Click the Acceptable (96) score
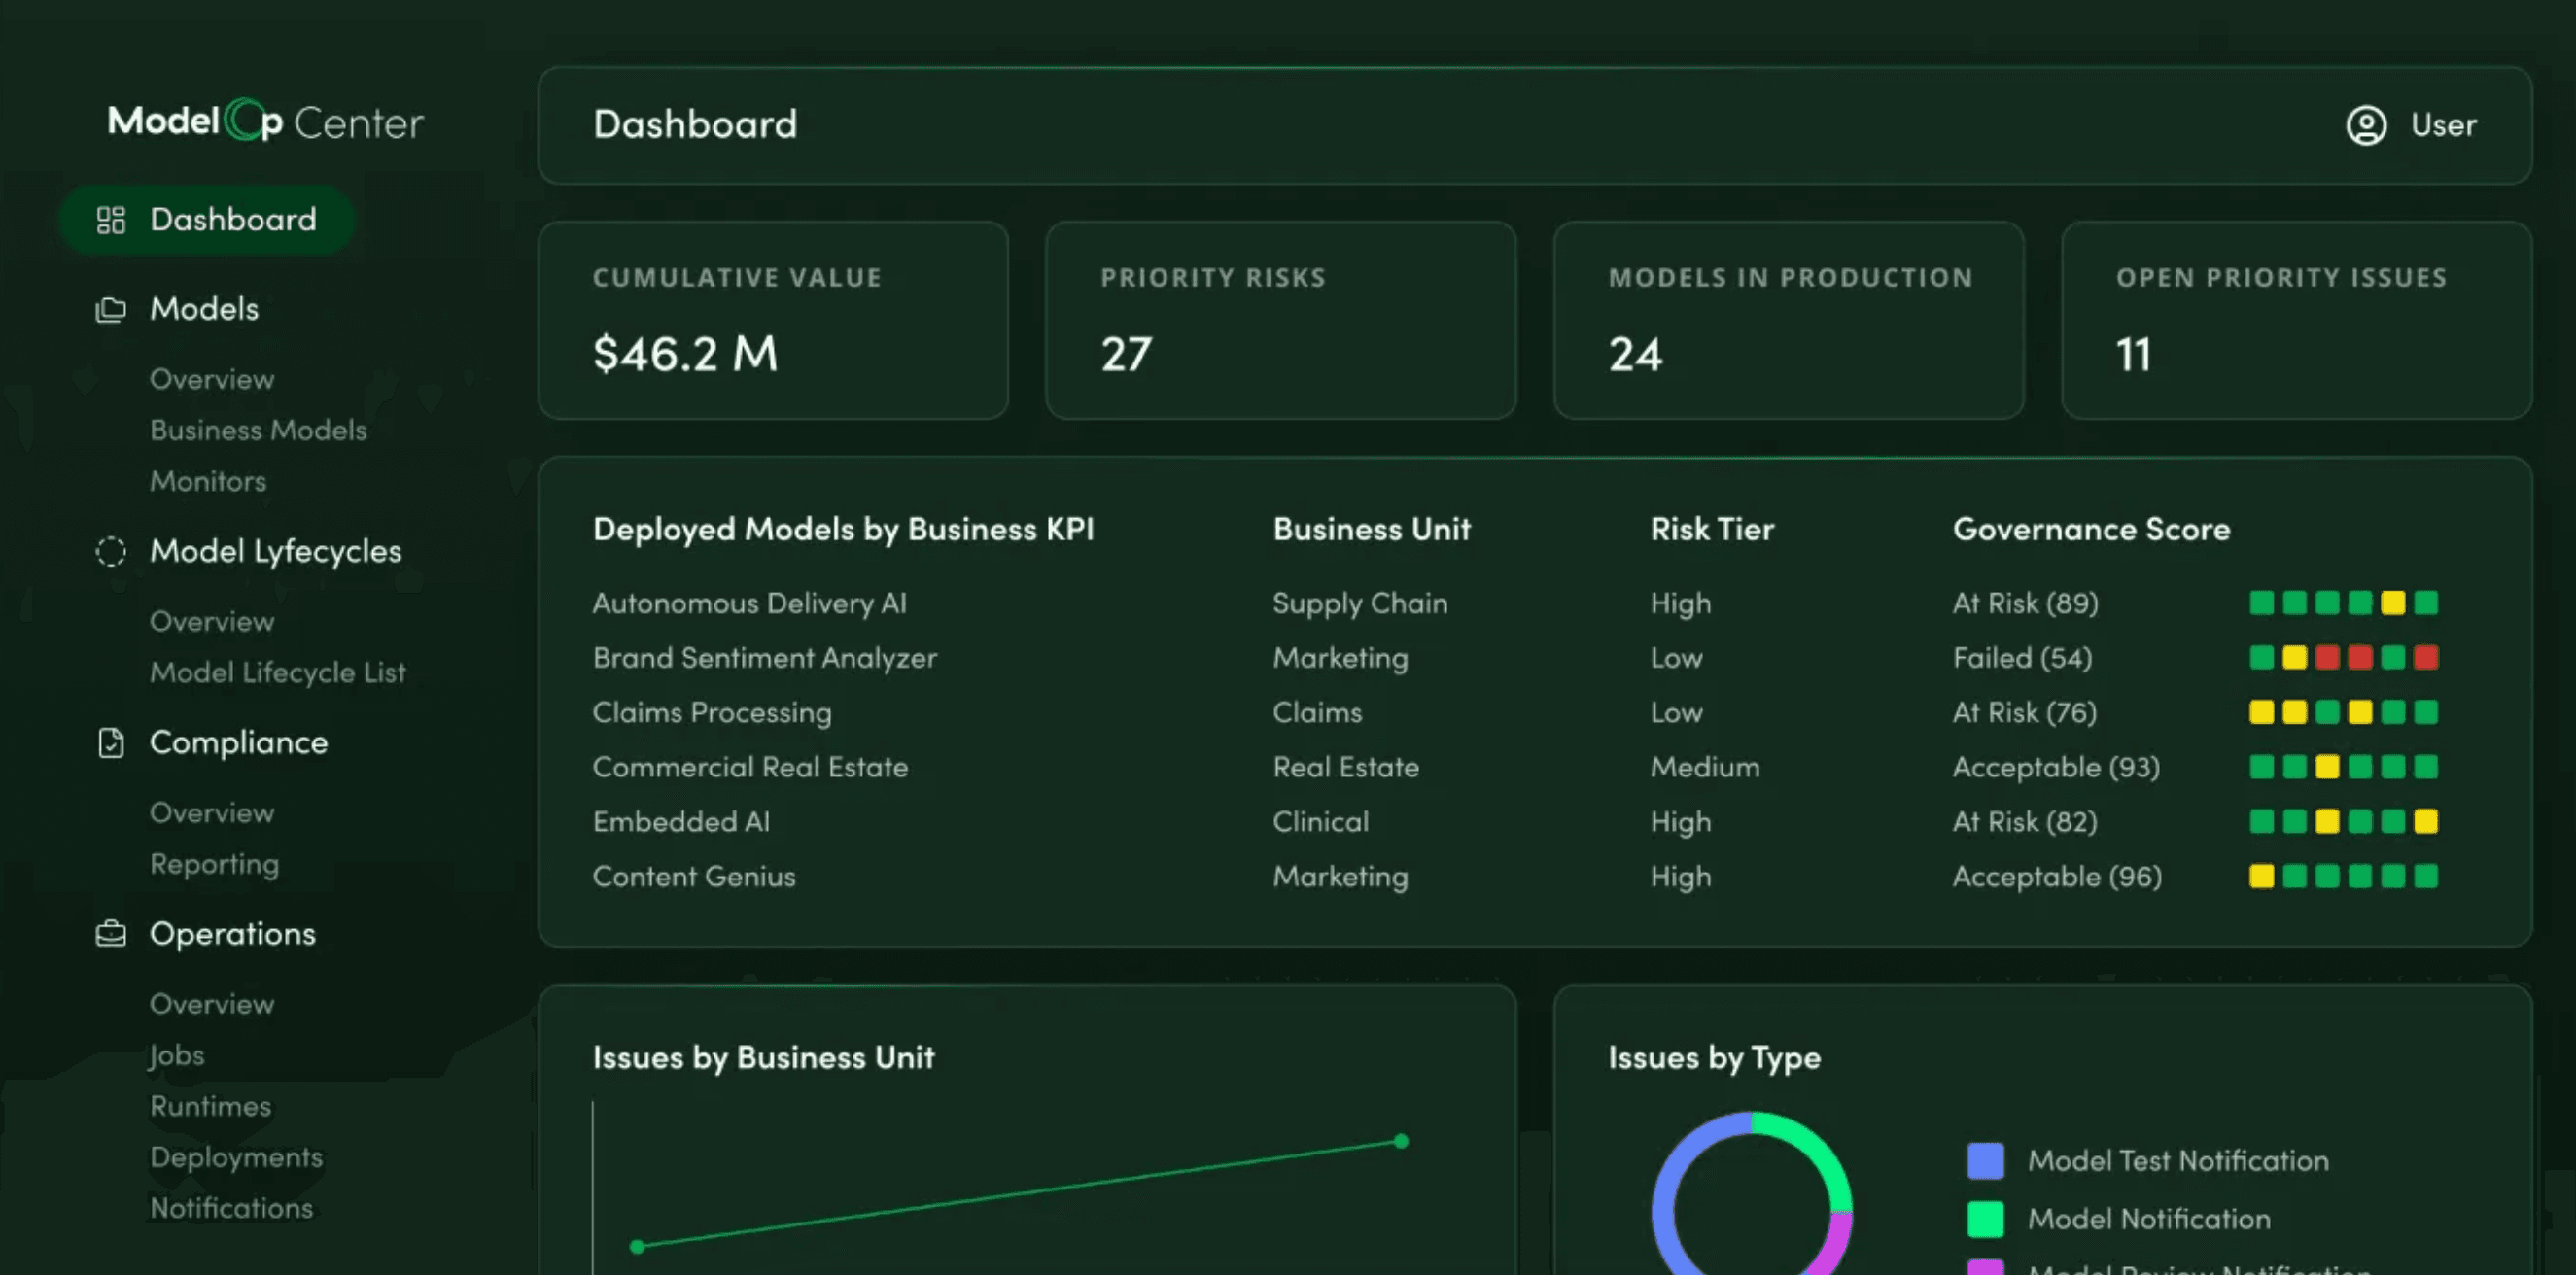Image resolution: width=2576 pixels, height=1275 pixels. [2057, 877]
